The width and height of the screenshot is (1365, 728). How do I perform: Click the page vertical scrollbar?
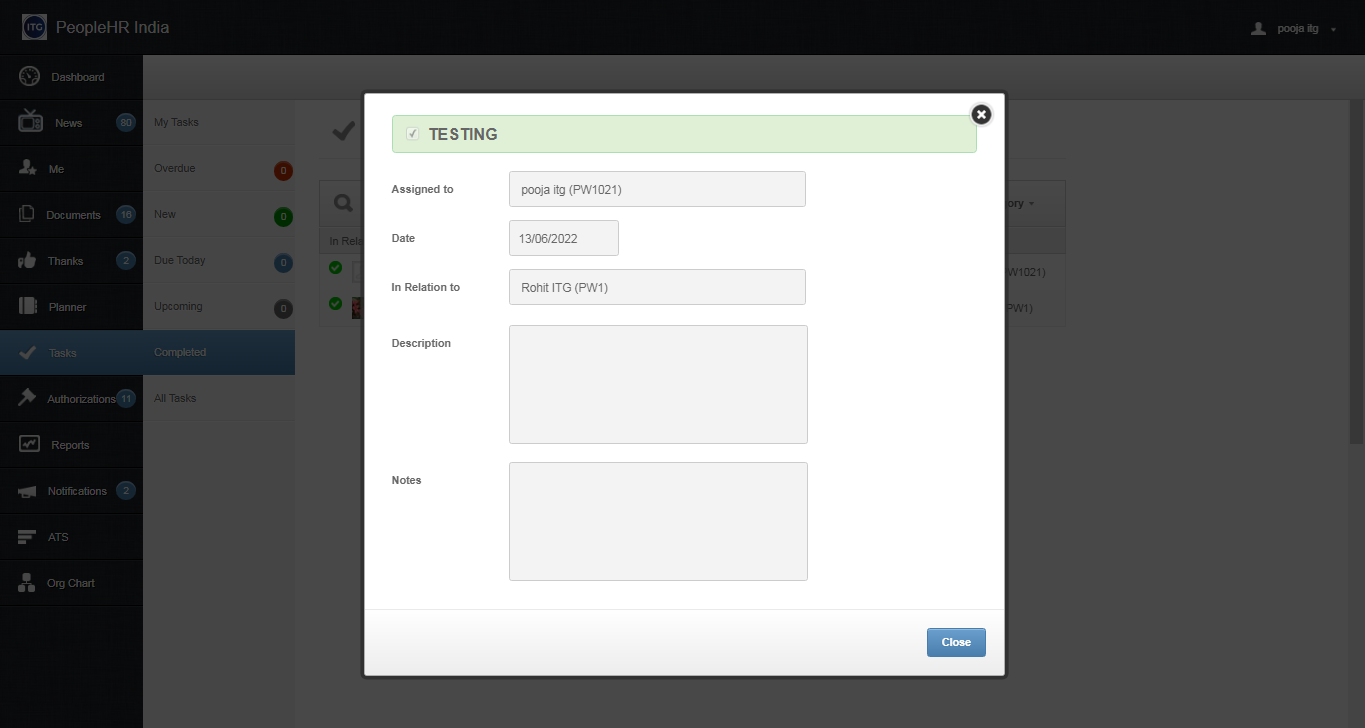click(1357, 272)
